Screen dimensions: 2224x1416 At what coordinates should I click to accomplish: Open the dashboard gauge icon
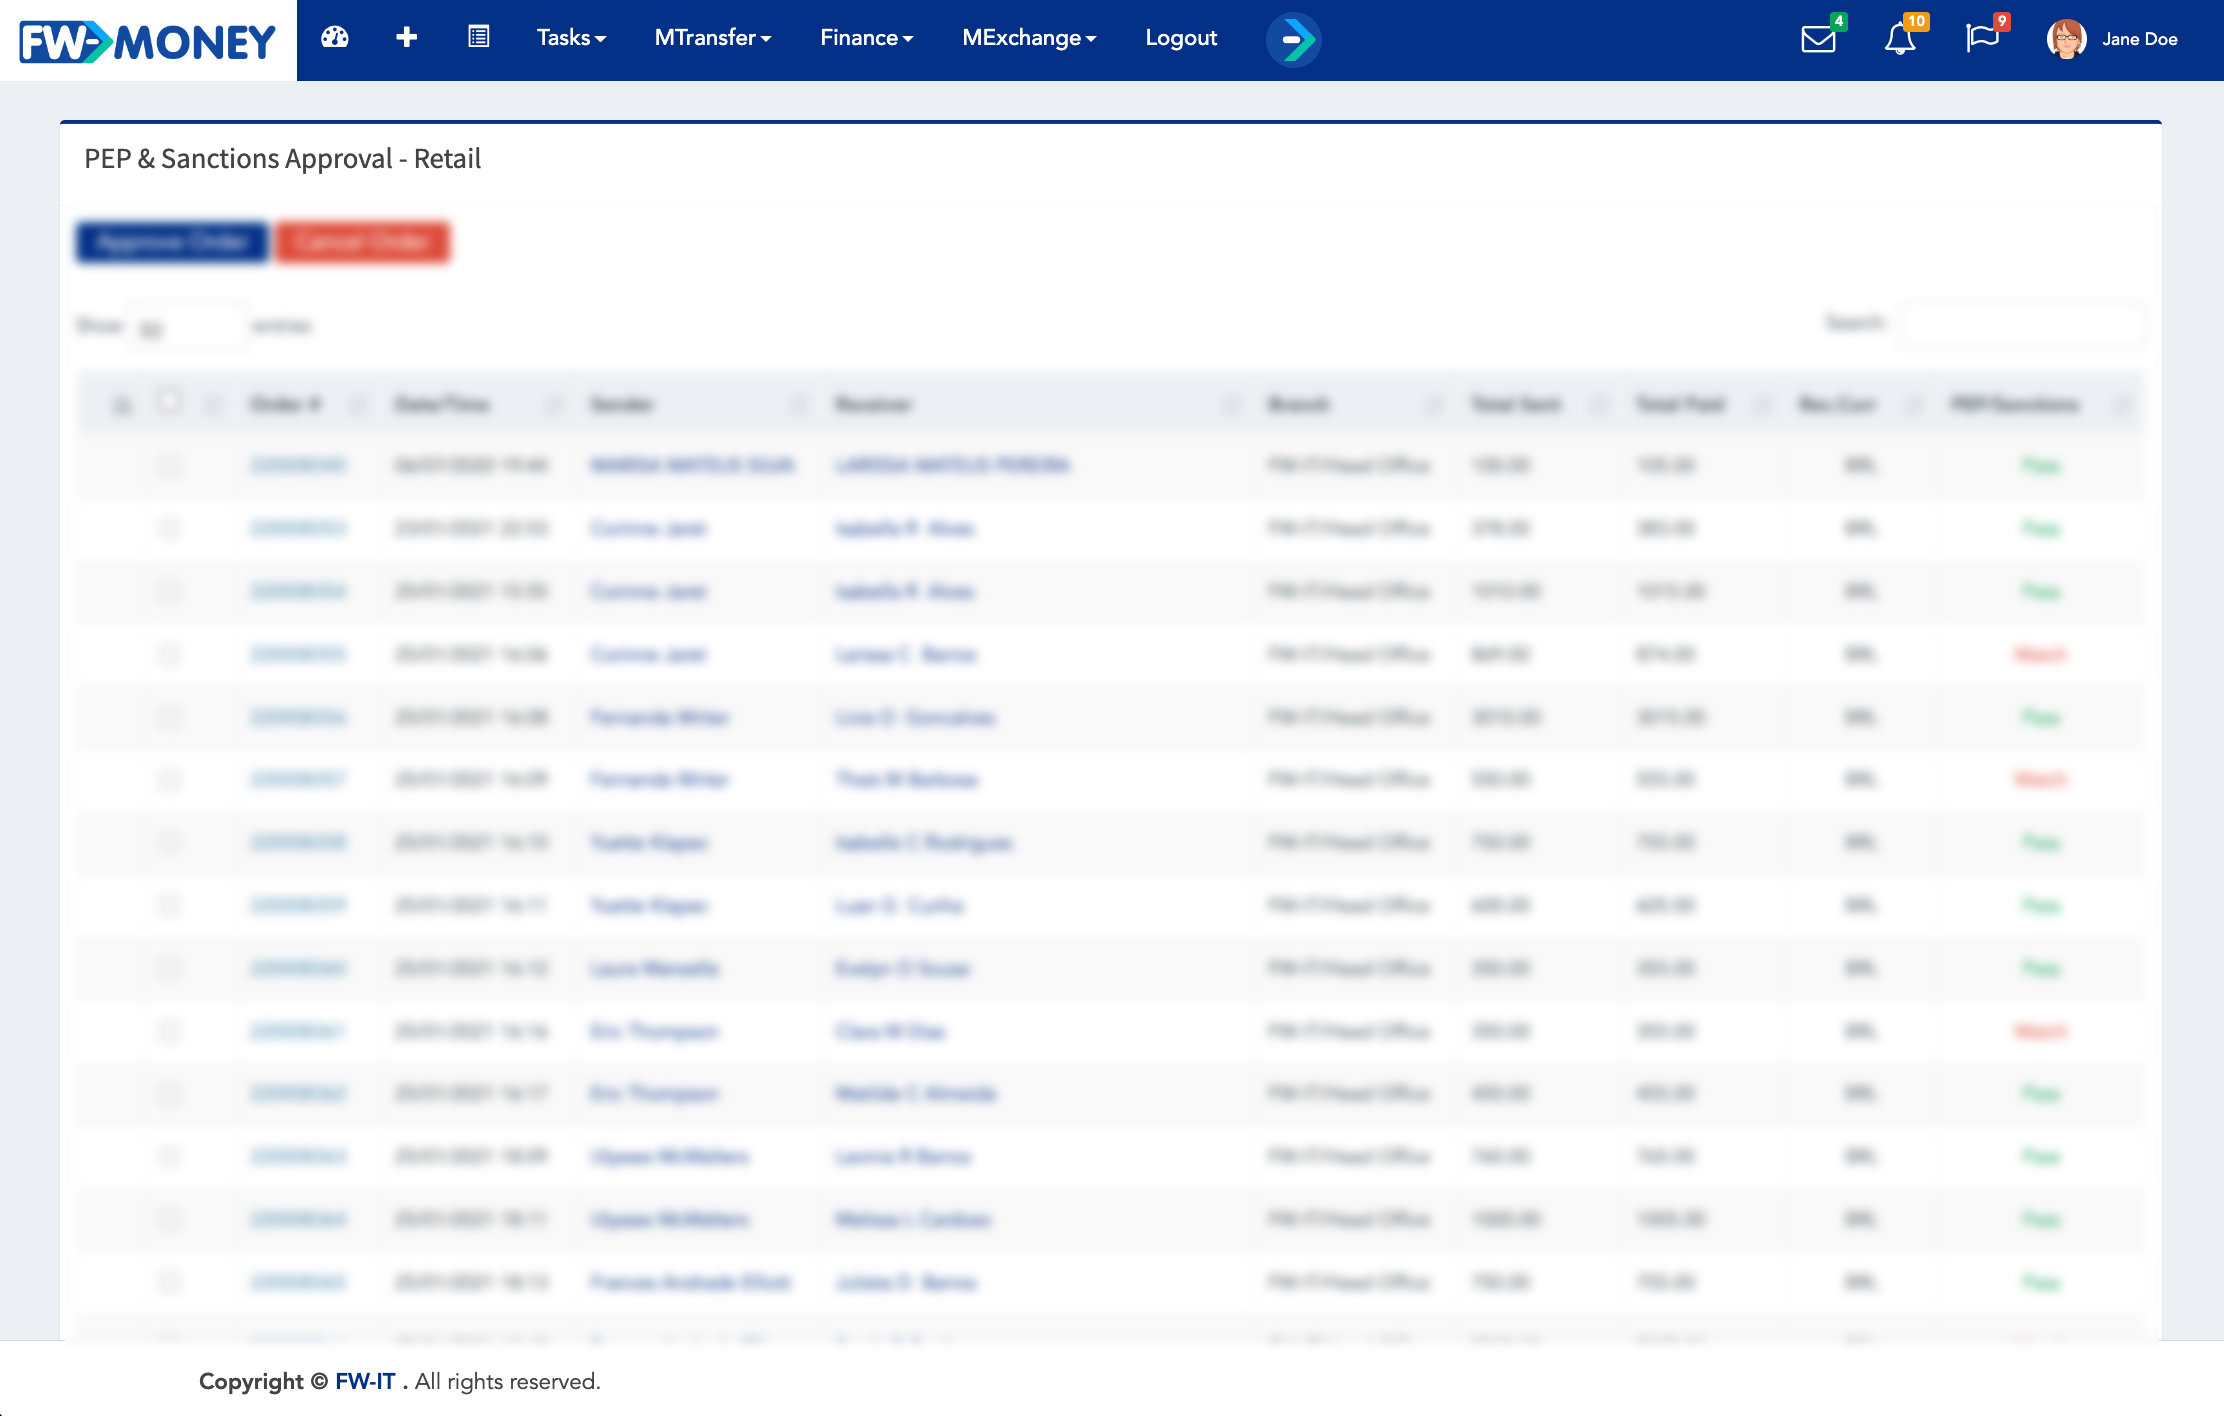coord(334,38)
